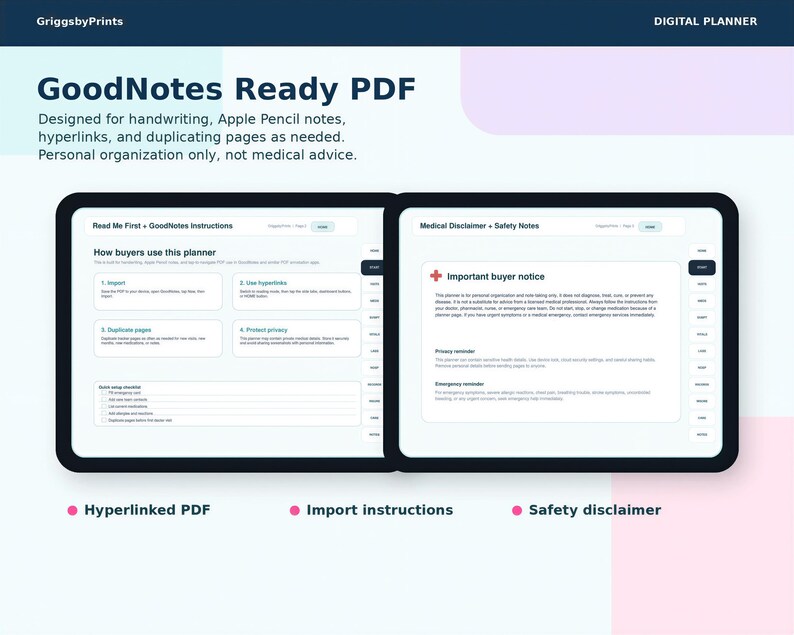
Task: Click the red medical cross icon
Action: pos(435,275)
